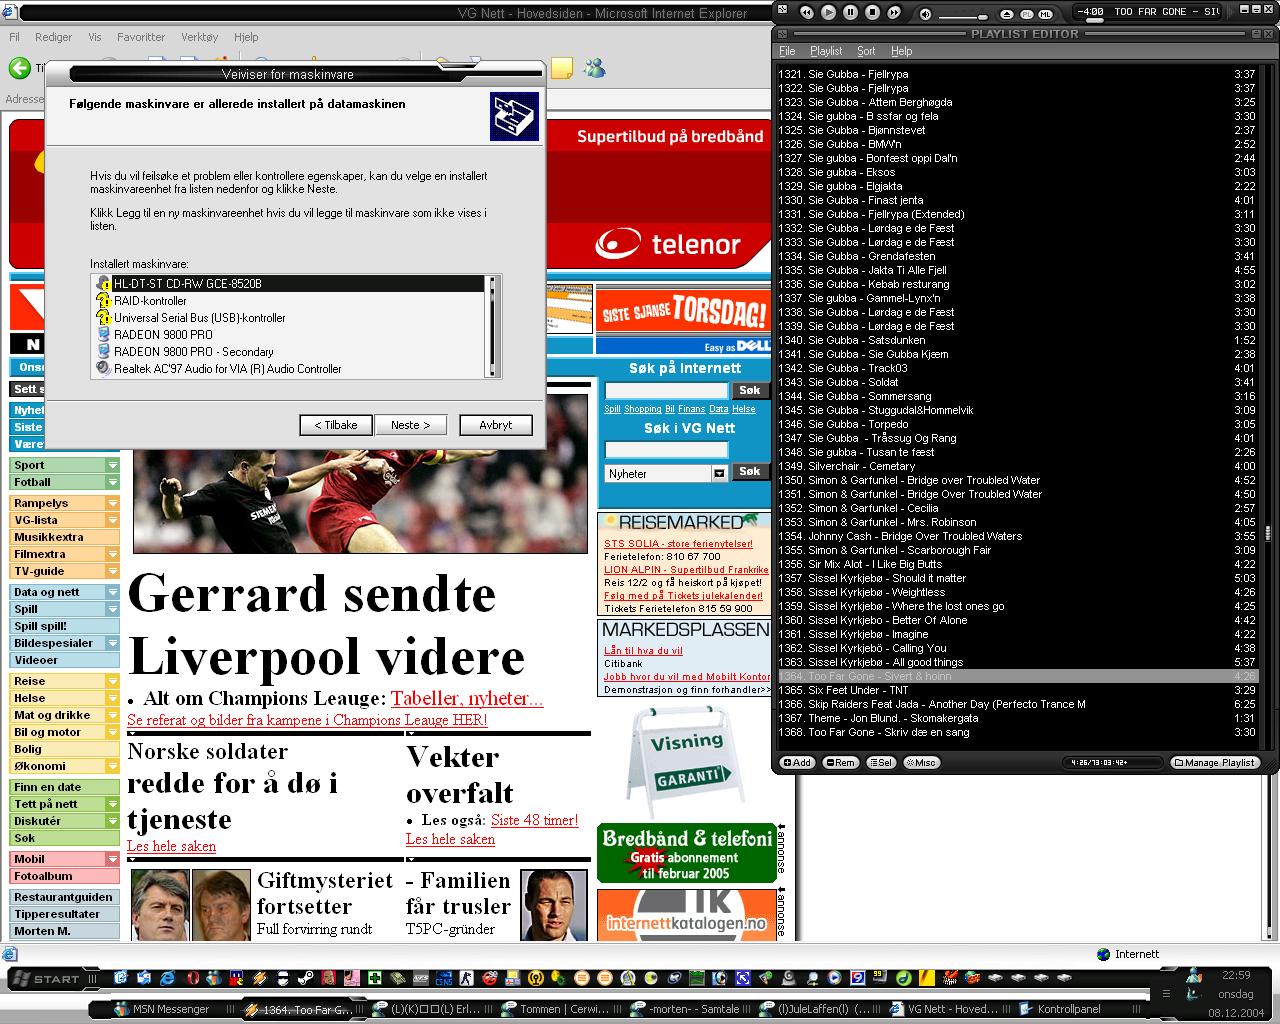
Task: Expand the Reise sidebar arrow
Action: [112, 681]
